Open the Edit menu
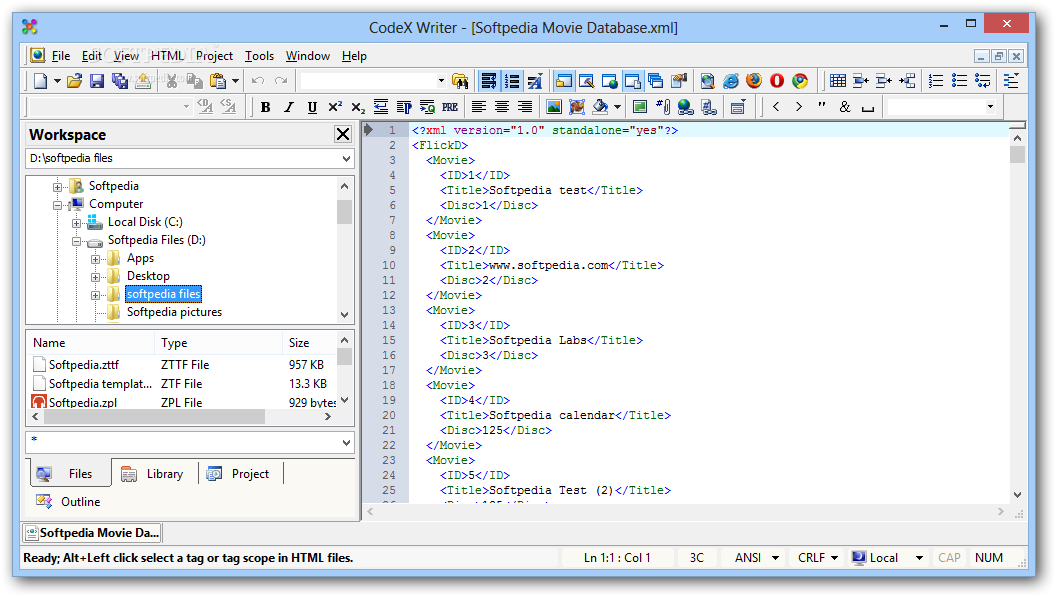The image size is (1056, 597). tap(92, 56)
